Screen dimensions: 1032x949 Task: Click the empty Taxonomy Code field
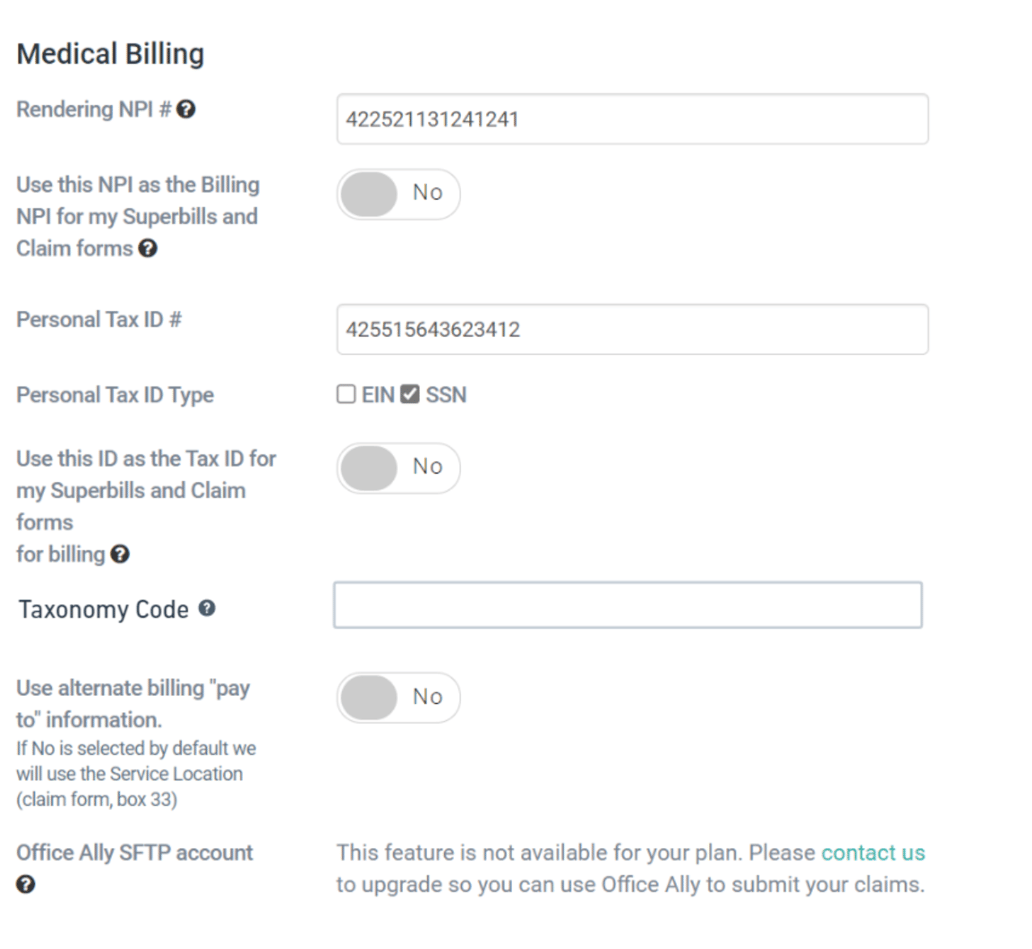(627, 606)
